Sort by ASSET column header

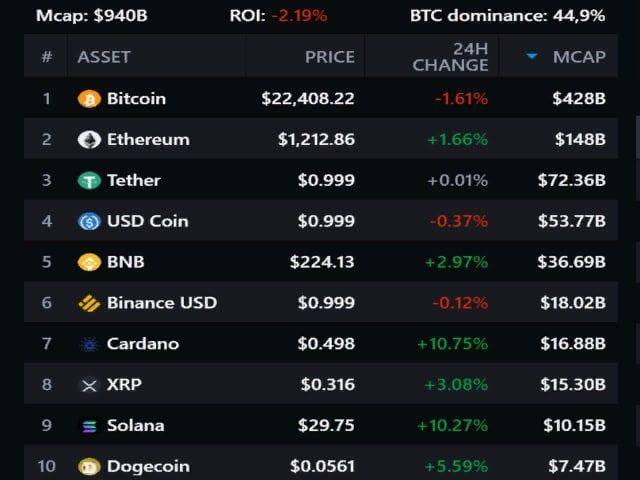[x=104, y=57]
